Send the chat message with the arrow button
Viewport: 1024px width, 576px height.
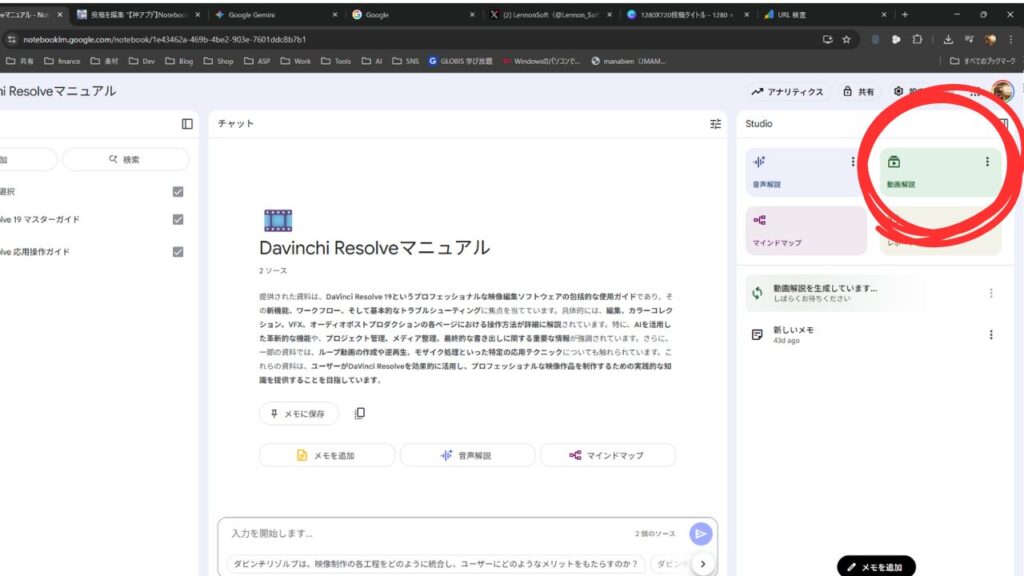pos(700,534)
